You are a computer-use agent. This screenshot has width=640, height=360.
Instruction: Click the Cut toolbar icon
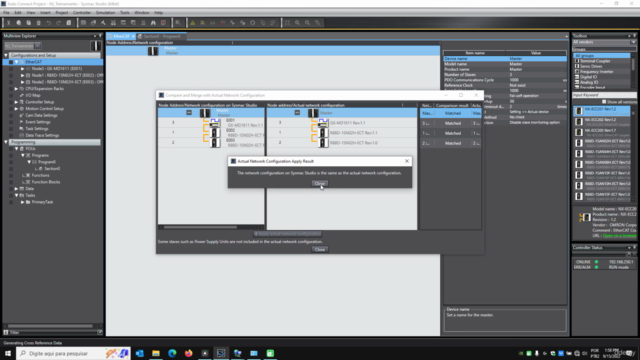point(9,23)
